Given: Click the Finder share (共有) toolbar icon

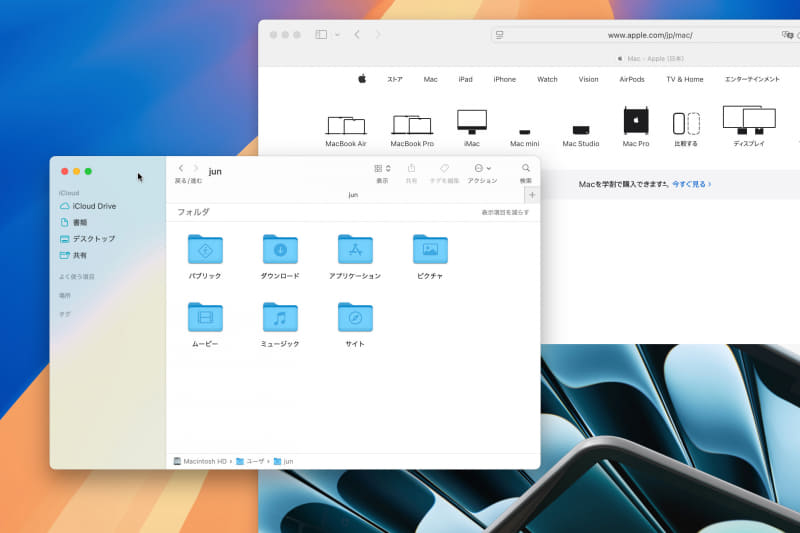Looking at the screenshot, I should [x=411, y=168].
